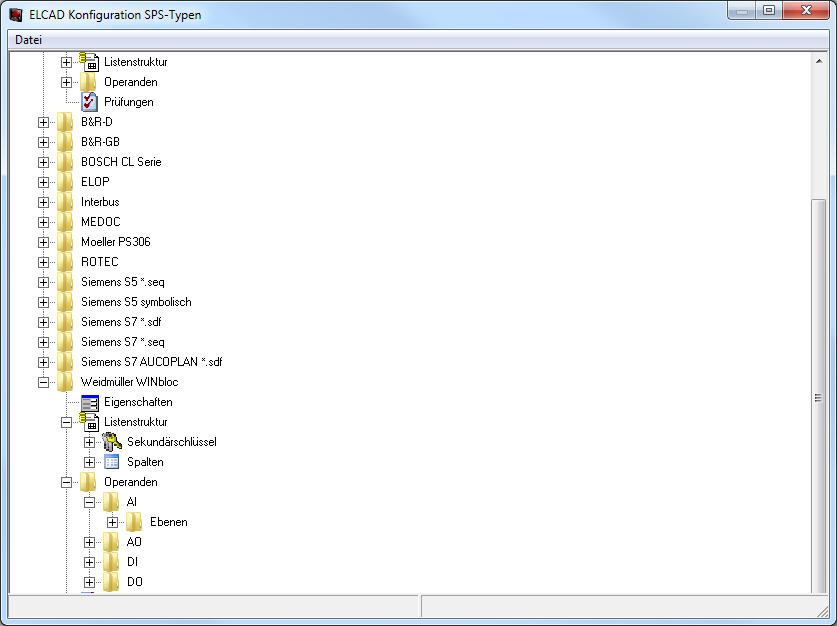Open the Datei menu
Image resolution: width=837 pixels, height=626 pixels.
(28, 39)
